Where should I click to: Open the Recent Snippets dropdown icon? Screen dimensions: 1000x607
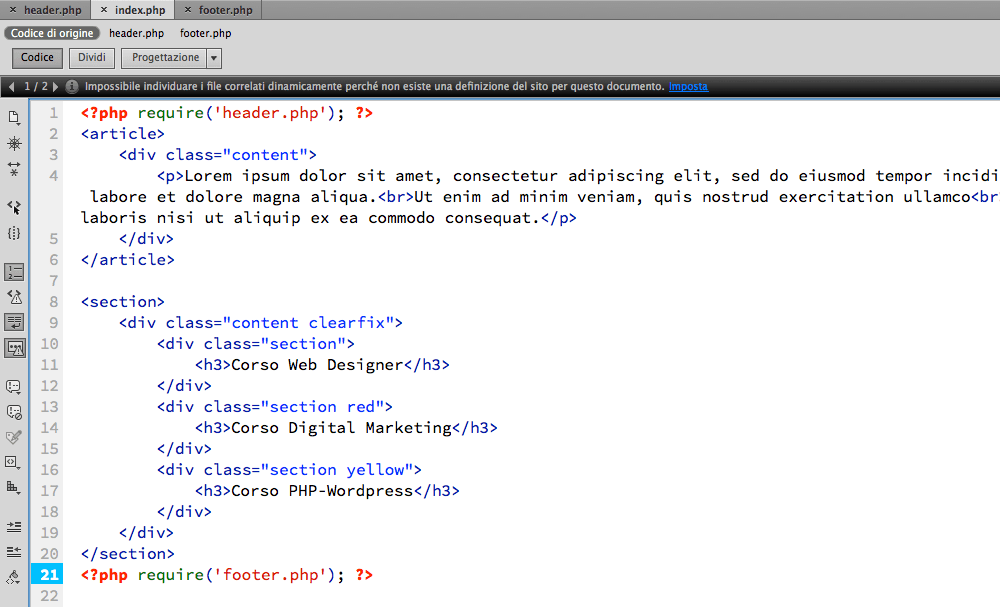pyautogui.click(x=14, y=462)
